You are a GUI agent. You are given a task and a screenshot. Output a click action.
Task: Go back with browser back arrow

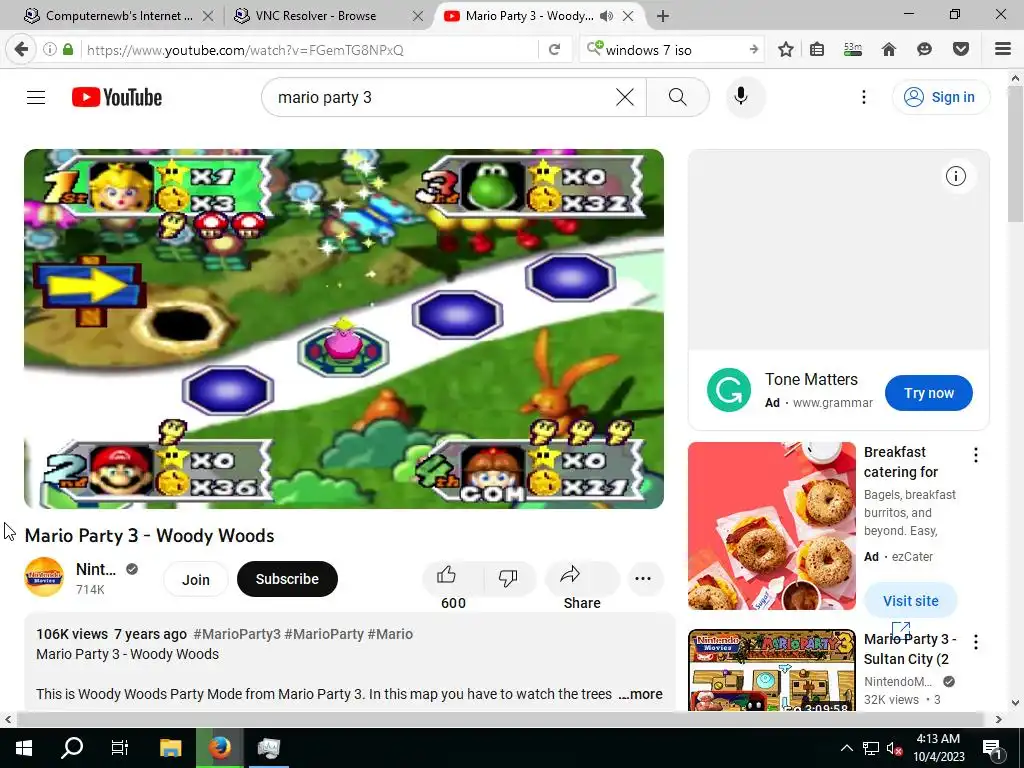coord(21,49)
